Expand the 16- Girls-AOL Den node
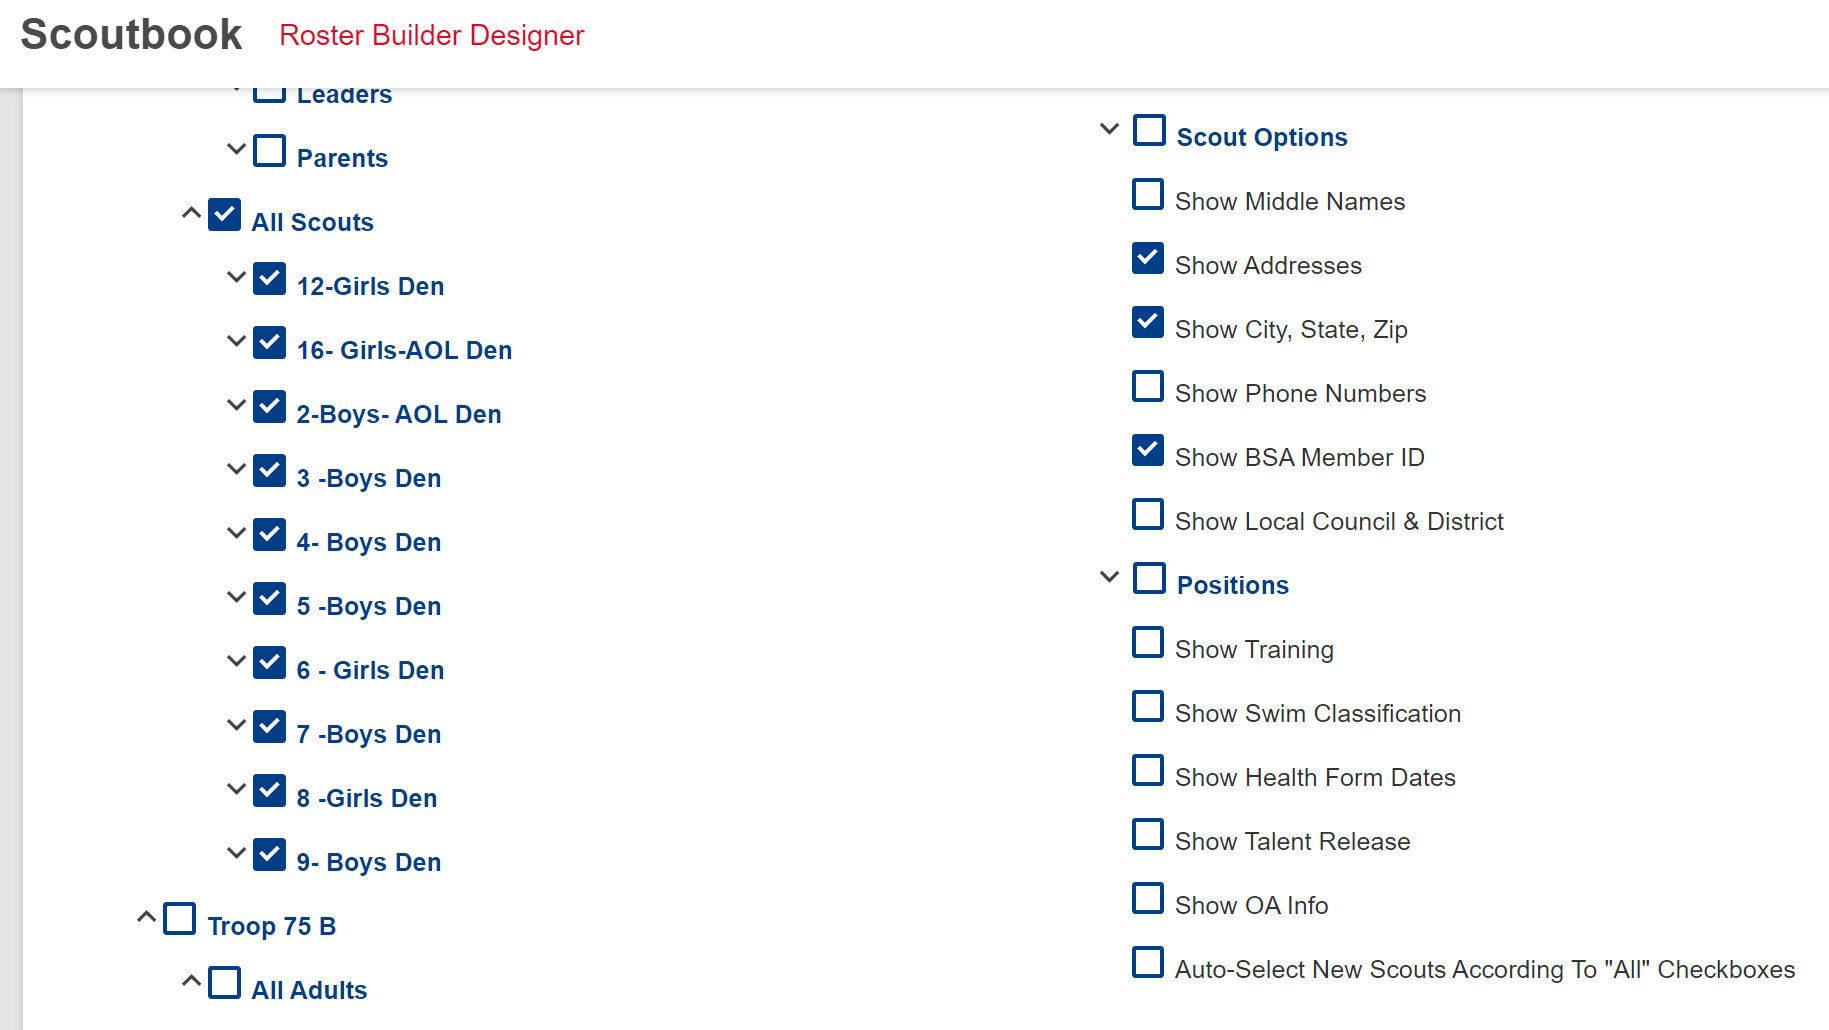The image size is (1829, 1030). coord(236,342)
